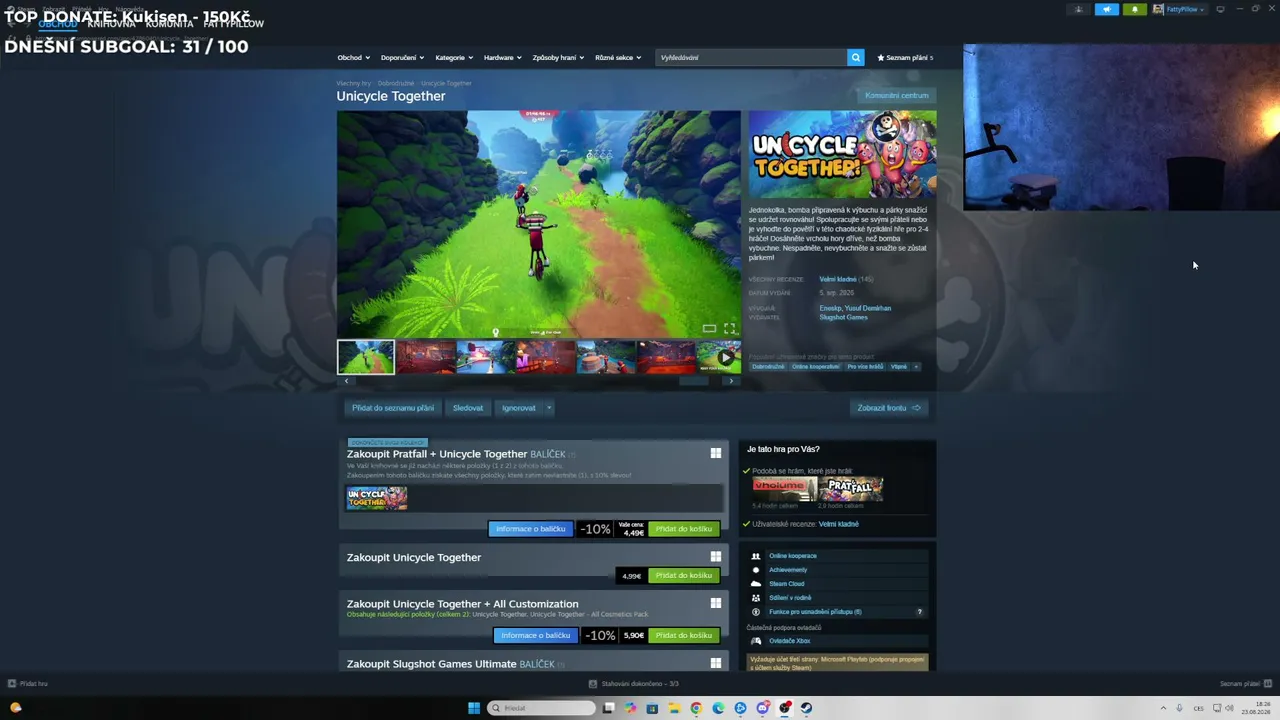Image resolution: width=1280 pixels, height=720 pixels.
Task: Expand the arrow dropdown beside Ignorovat
Action: point(549,408)
